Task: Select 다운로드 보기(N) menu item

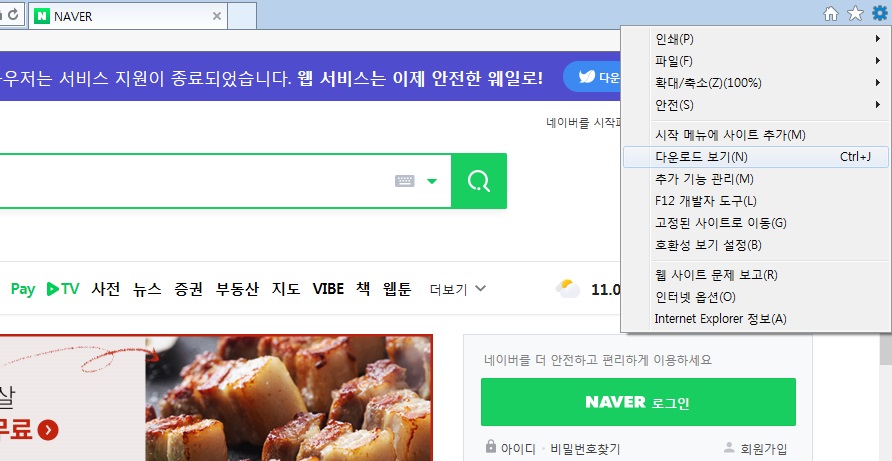Action: click(x=757, y=157)
